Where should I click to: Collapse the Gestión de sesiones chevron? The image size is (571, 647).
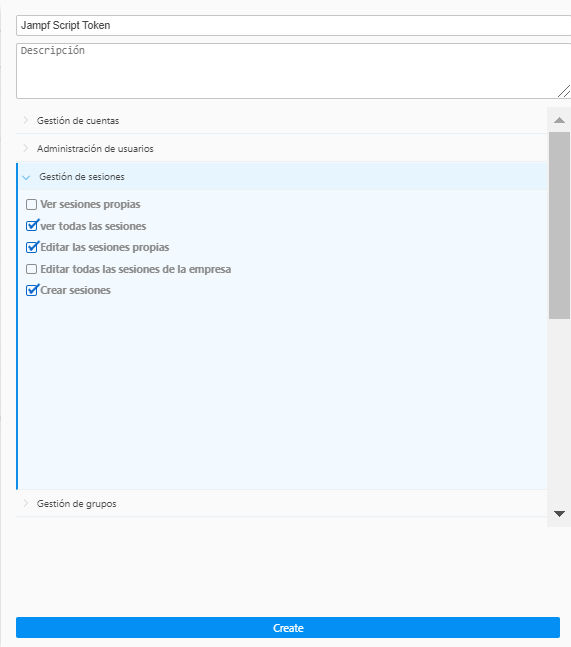(x=26, y=177)
